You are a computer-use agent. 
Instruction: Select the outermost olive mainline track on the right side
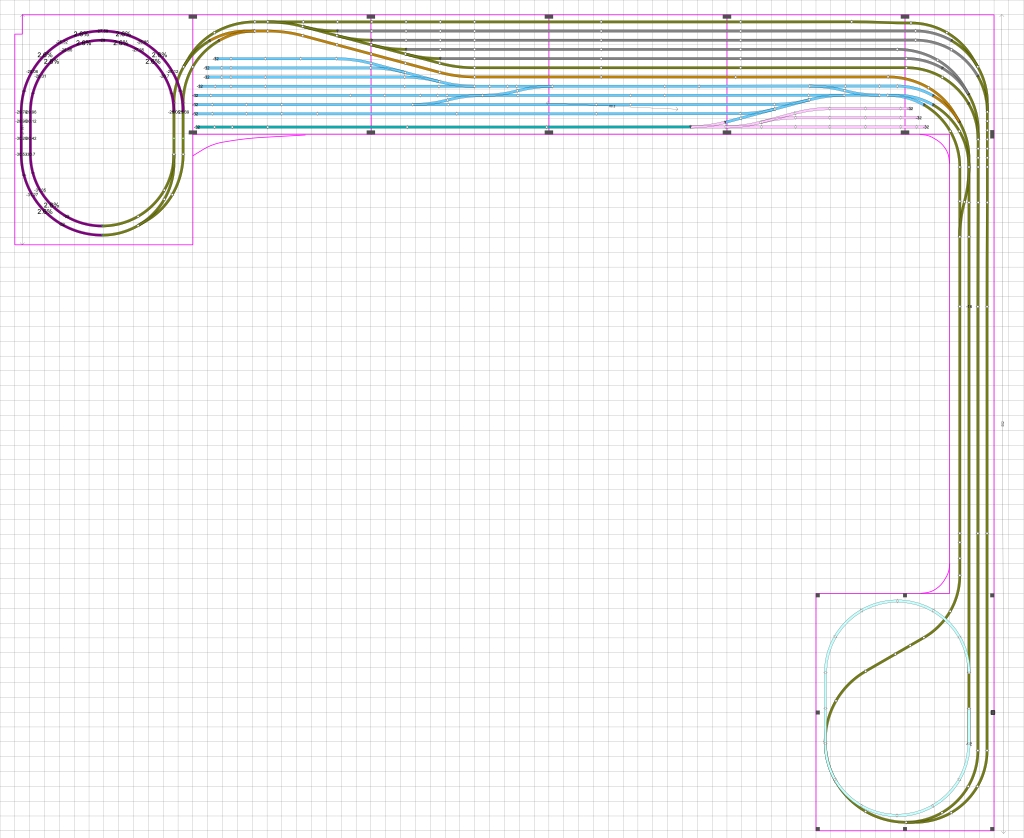point(987,425)
